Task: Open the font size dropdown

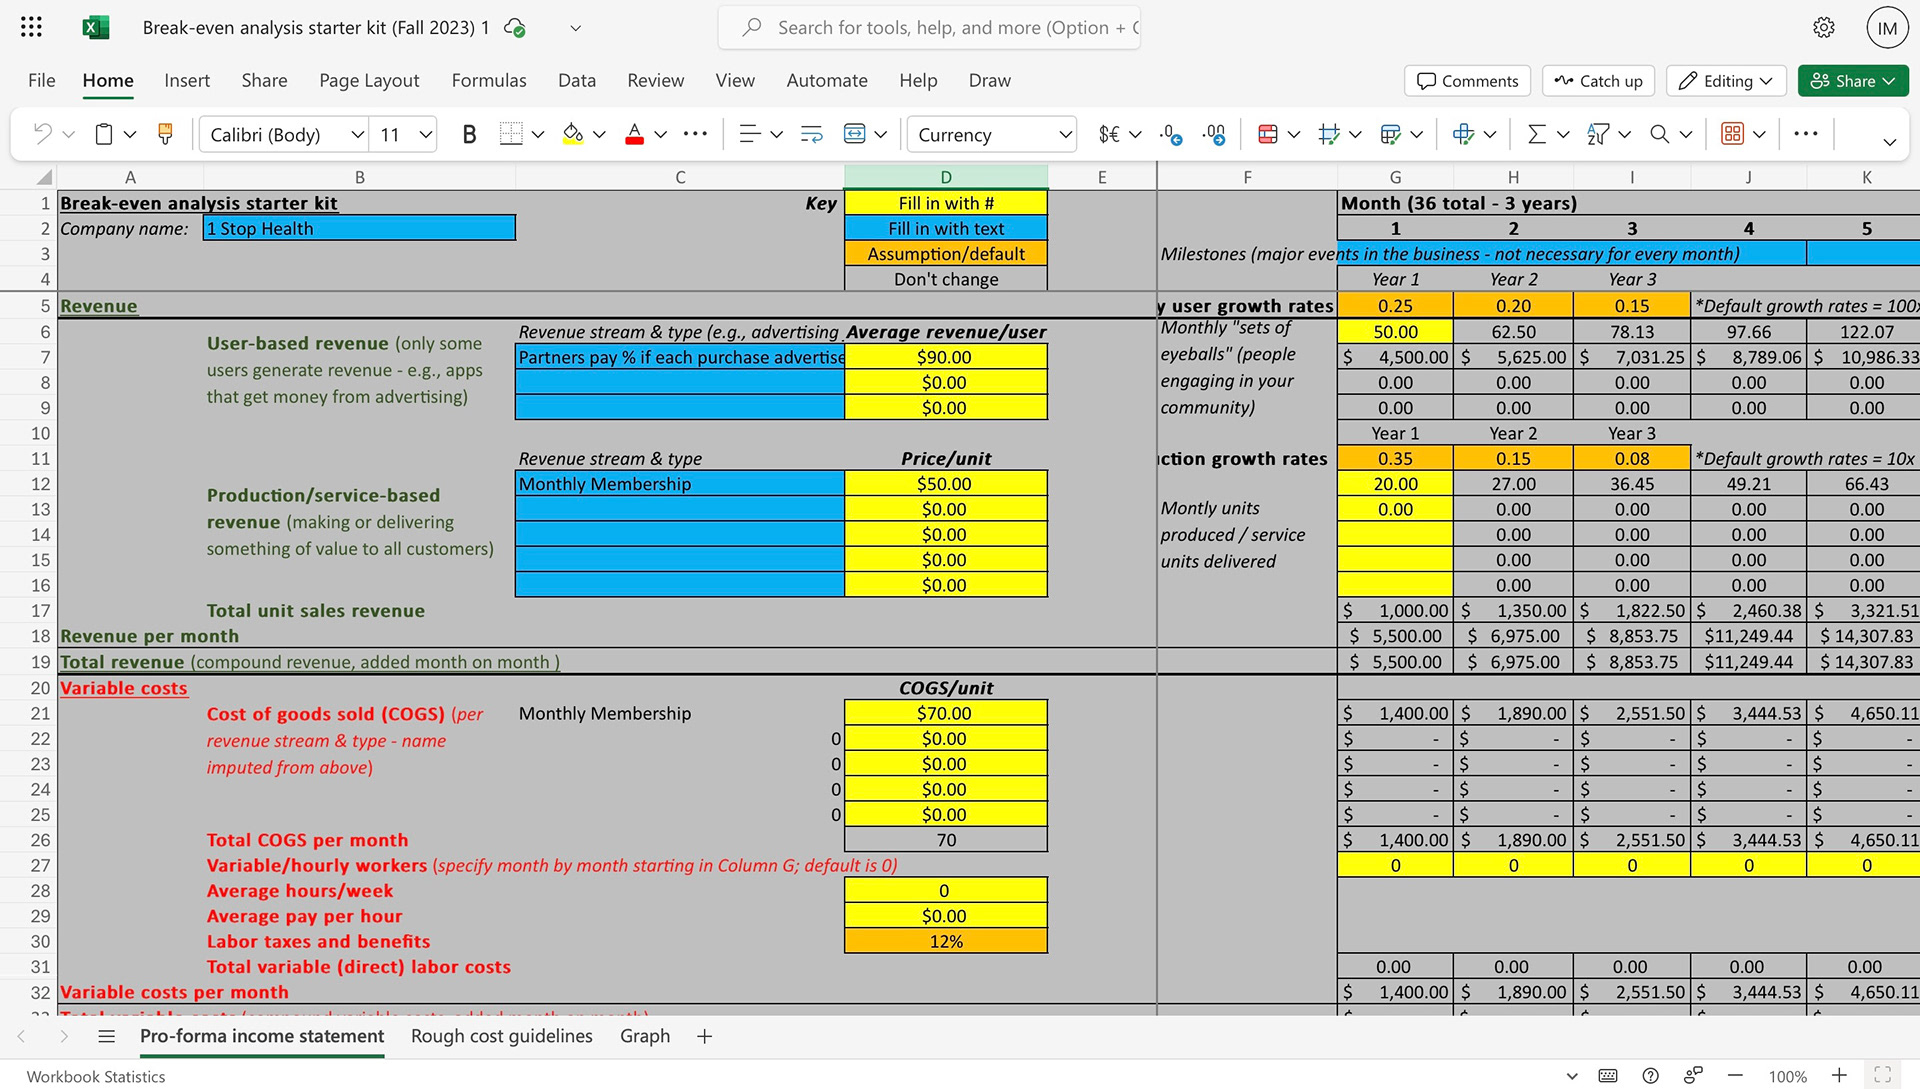Action: (x=426, y=134)
